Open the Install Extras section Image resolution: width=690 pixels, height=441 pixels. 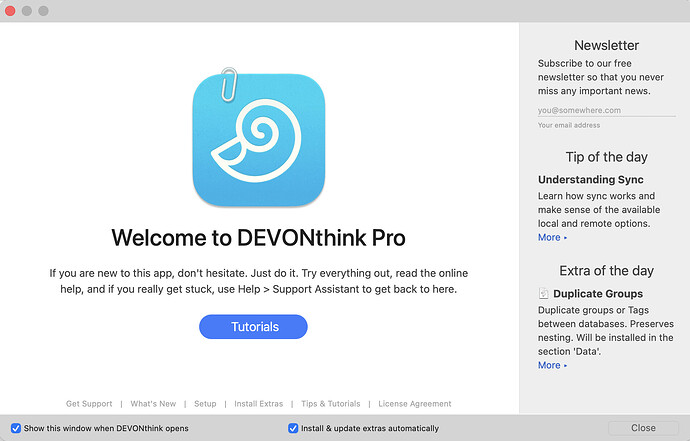coord(259,404)
